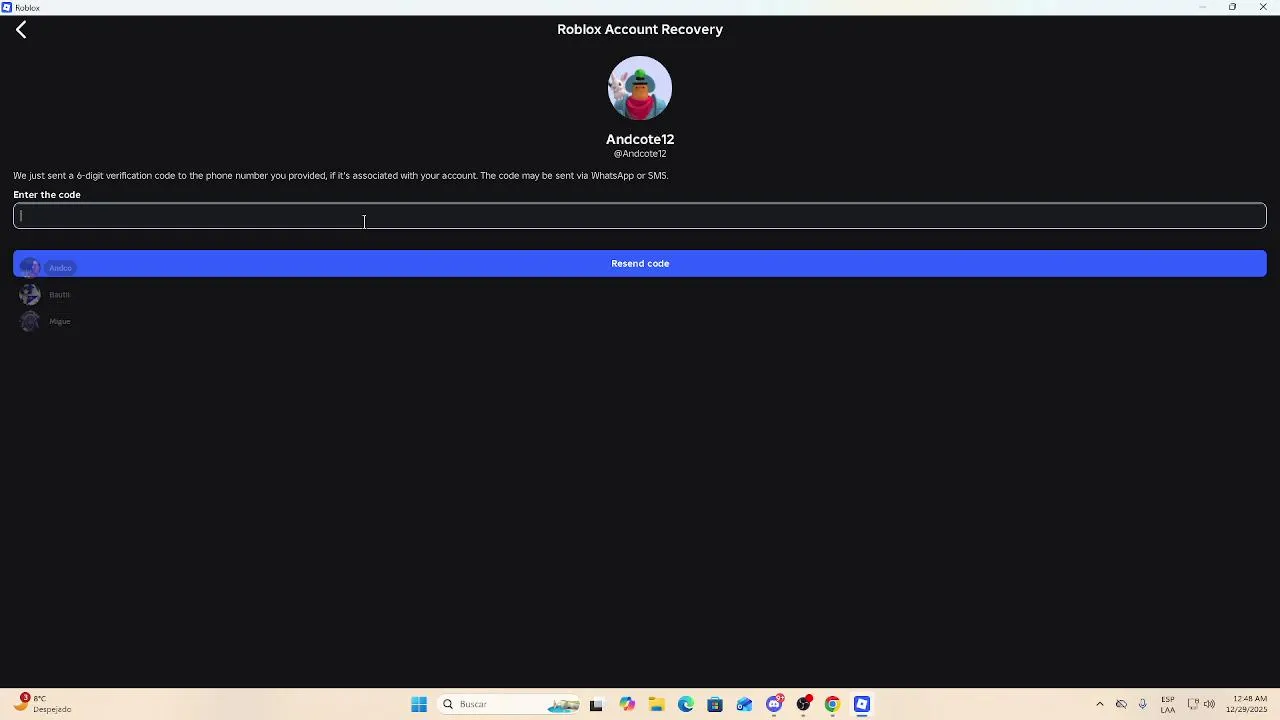1280x720 pixels.
Task: Open the Windows Start menu
Action: point(419,704)
